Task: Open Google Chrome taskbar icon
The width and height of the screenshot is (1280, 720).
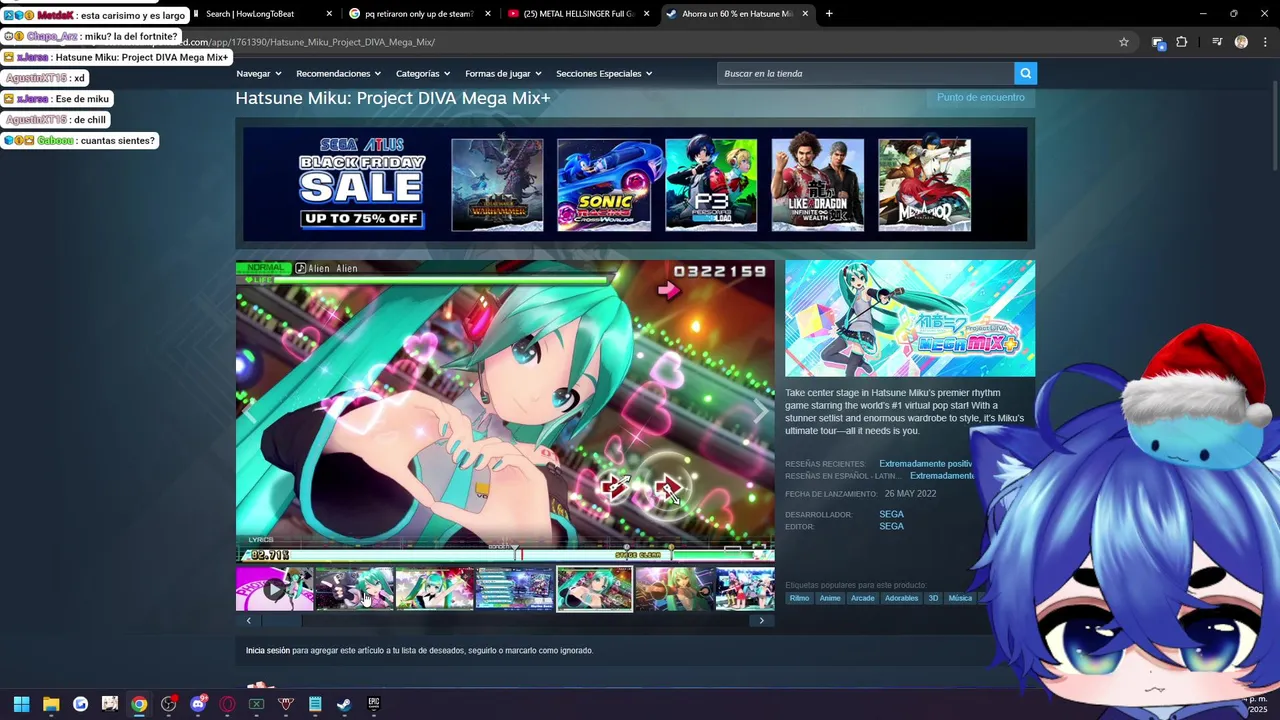Action: click(x=139, y=704)
